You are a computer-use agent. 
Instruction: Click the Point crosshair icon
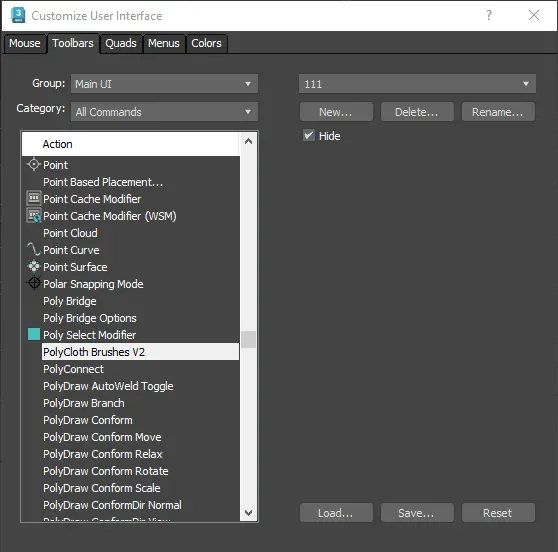(34, 164)
